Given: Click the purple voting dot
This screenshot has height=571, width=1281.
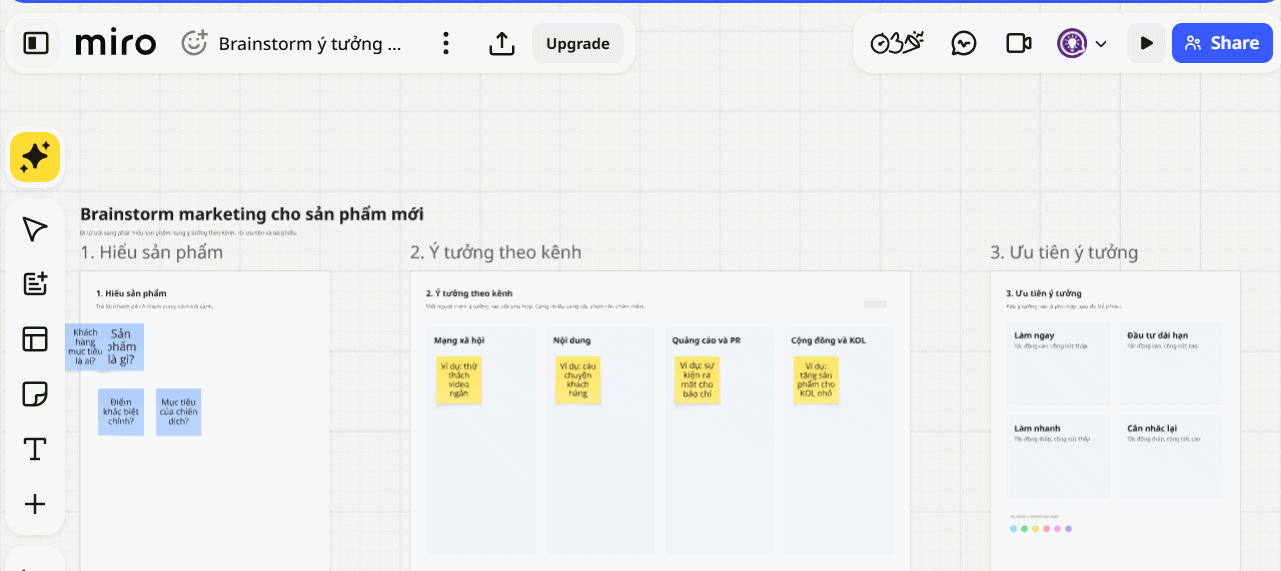Looking at the screenshot, I should pos(1068,529).
